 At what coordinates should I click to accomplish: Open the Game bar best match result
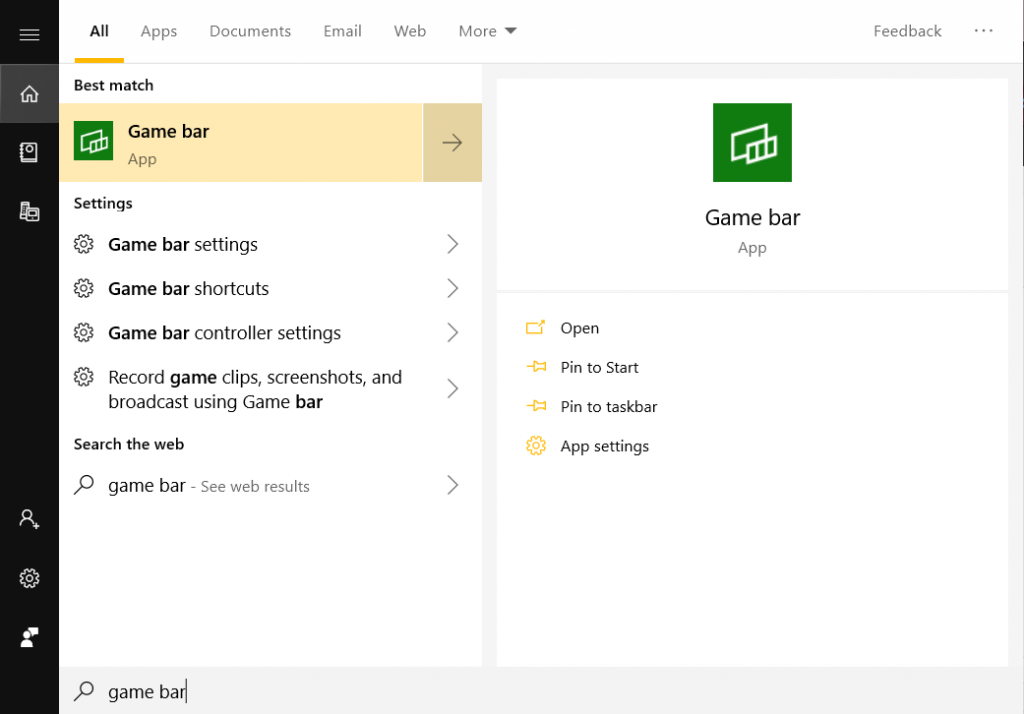pyautogui.click(x=241, y=142)
